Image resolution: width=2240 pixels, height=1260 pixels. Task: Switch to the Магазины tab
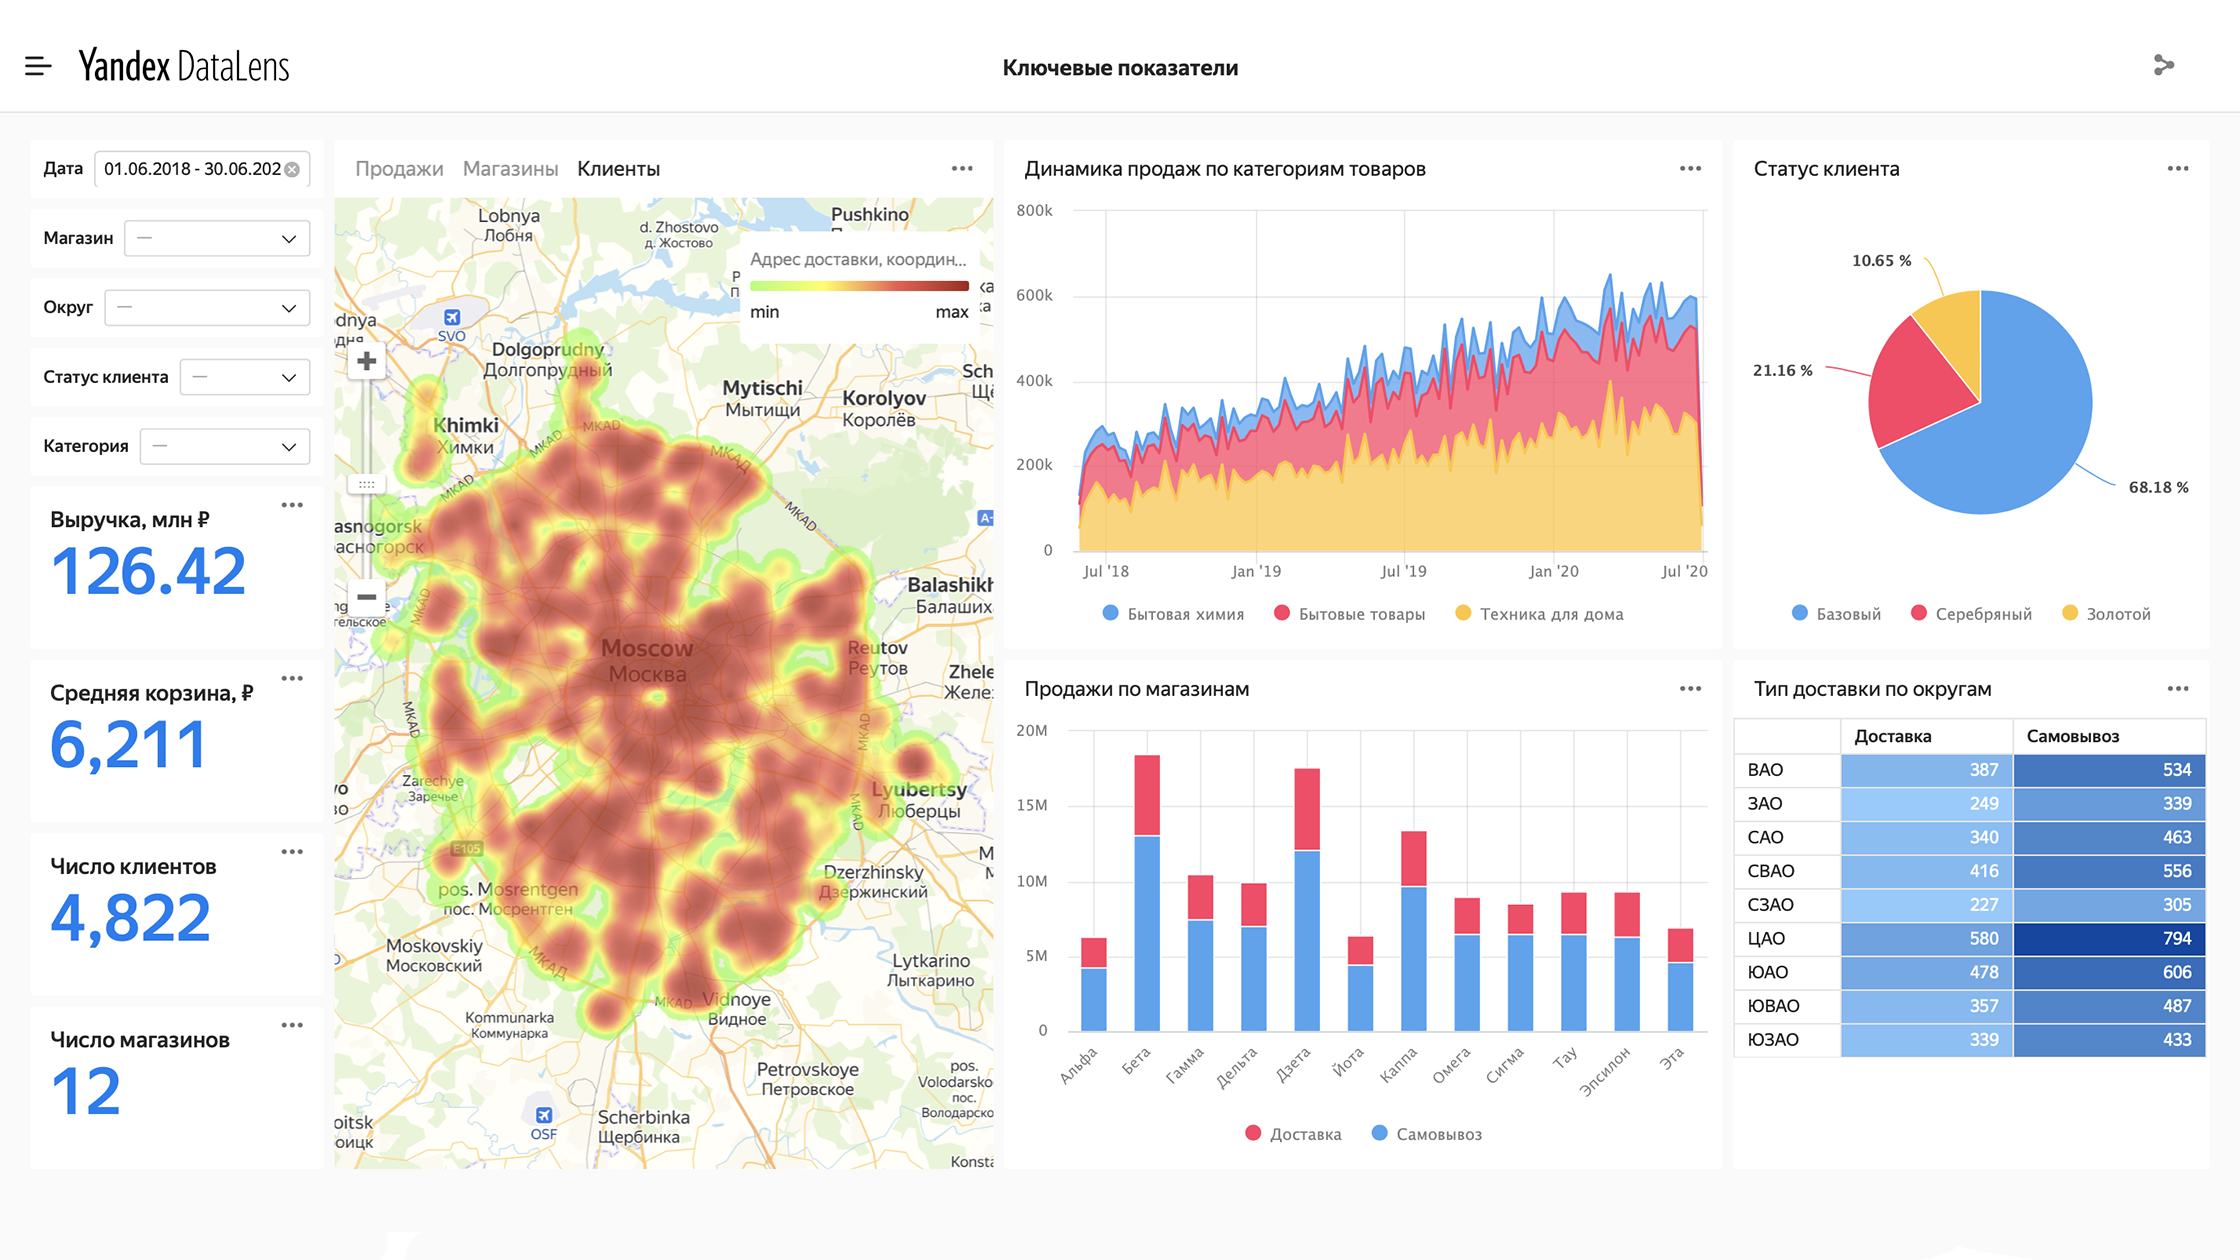510,169
